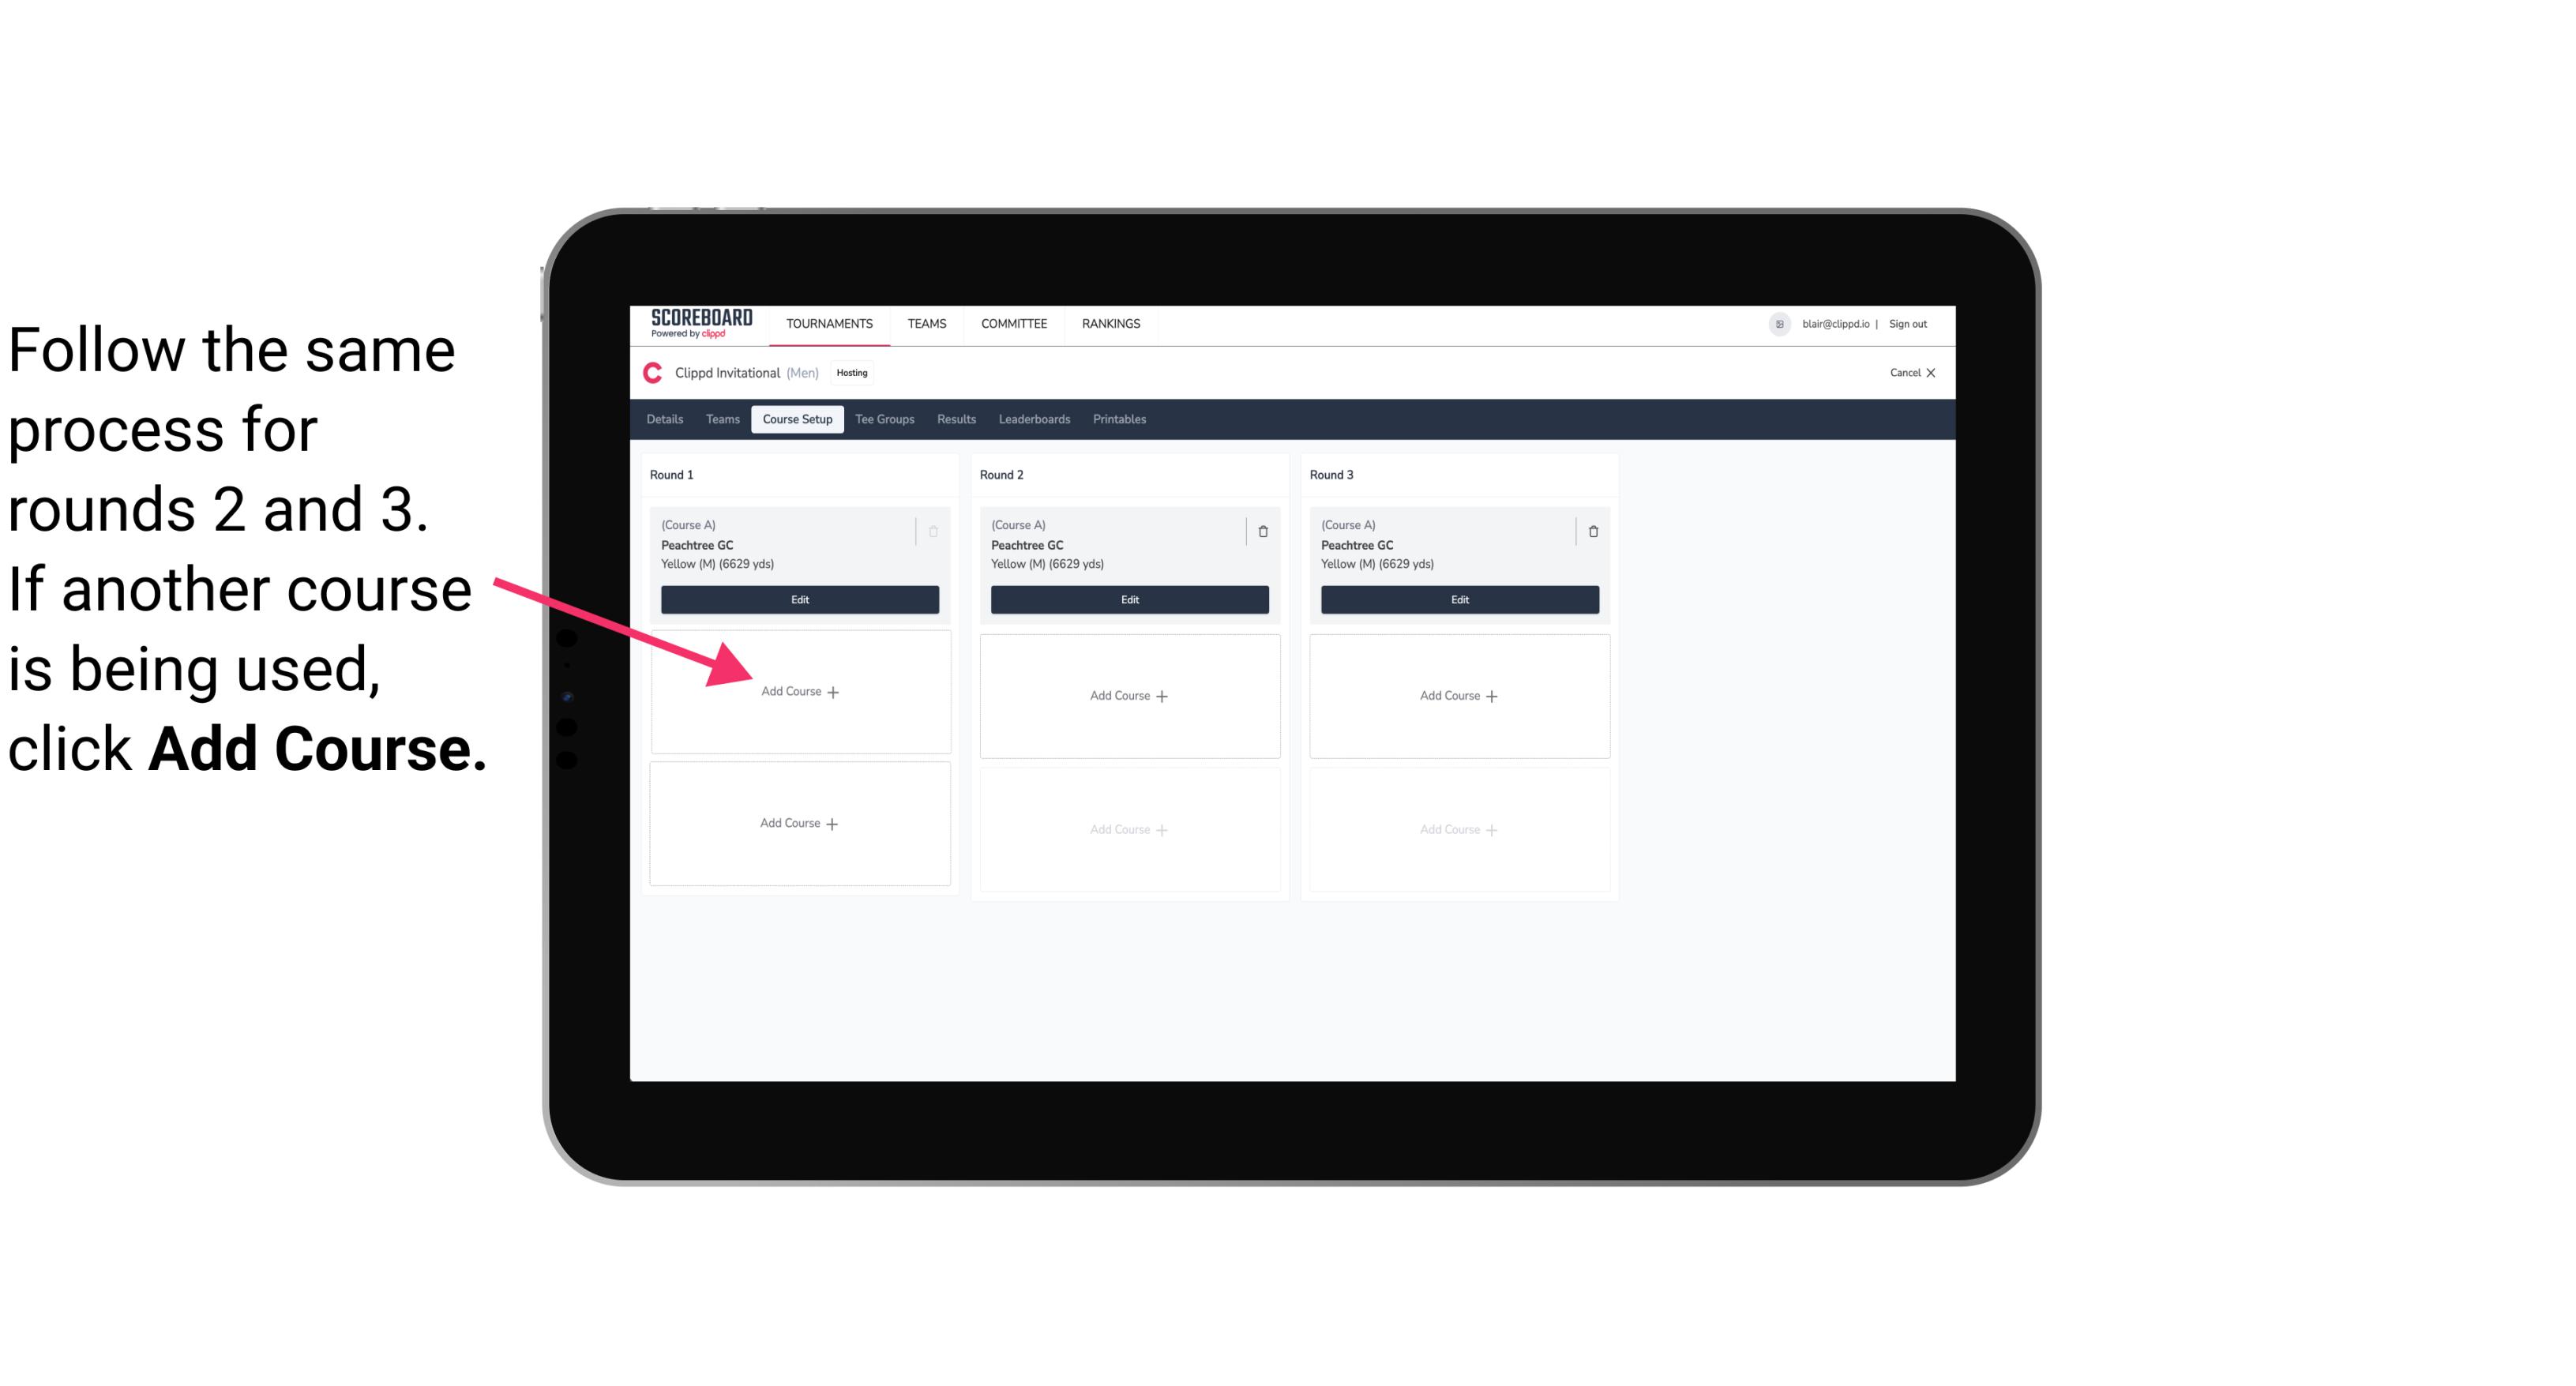Click the second Add Course in Round 1
The width and height of the screenshot is (2576, 1386).
click(797, 821)
